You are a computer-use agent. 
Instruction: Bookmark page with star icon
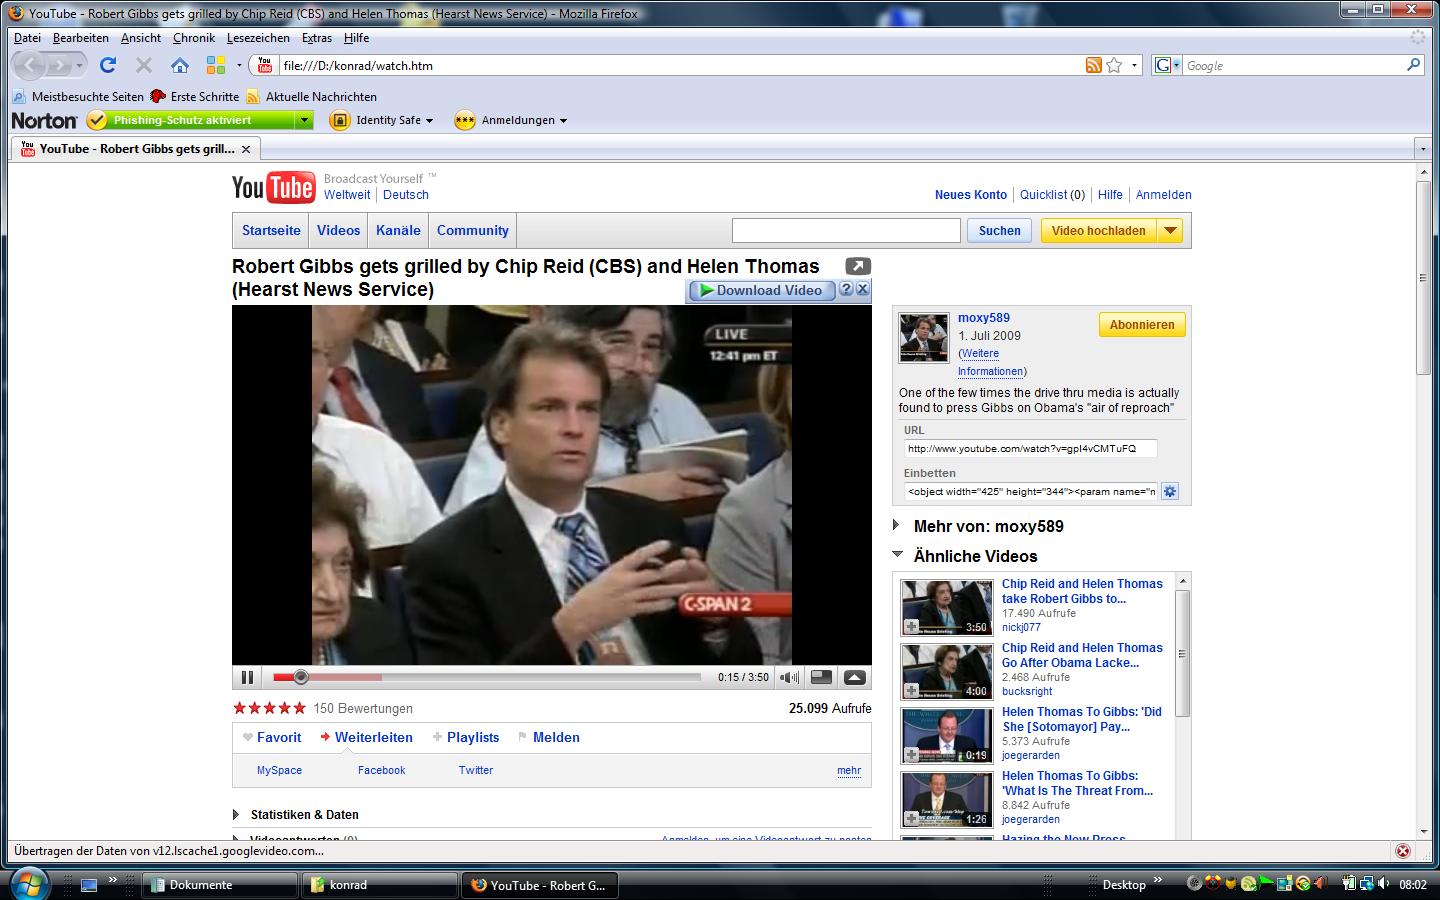[1114, 65]
